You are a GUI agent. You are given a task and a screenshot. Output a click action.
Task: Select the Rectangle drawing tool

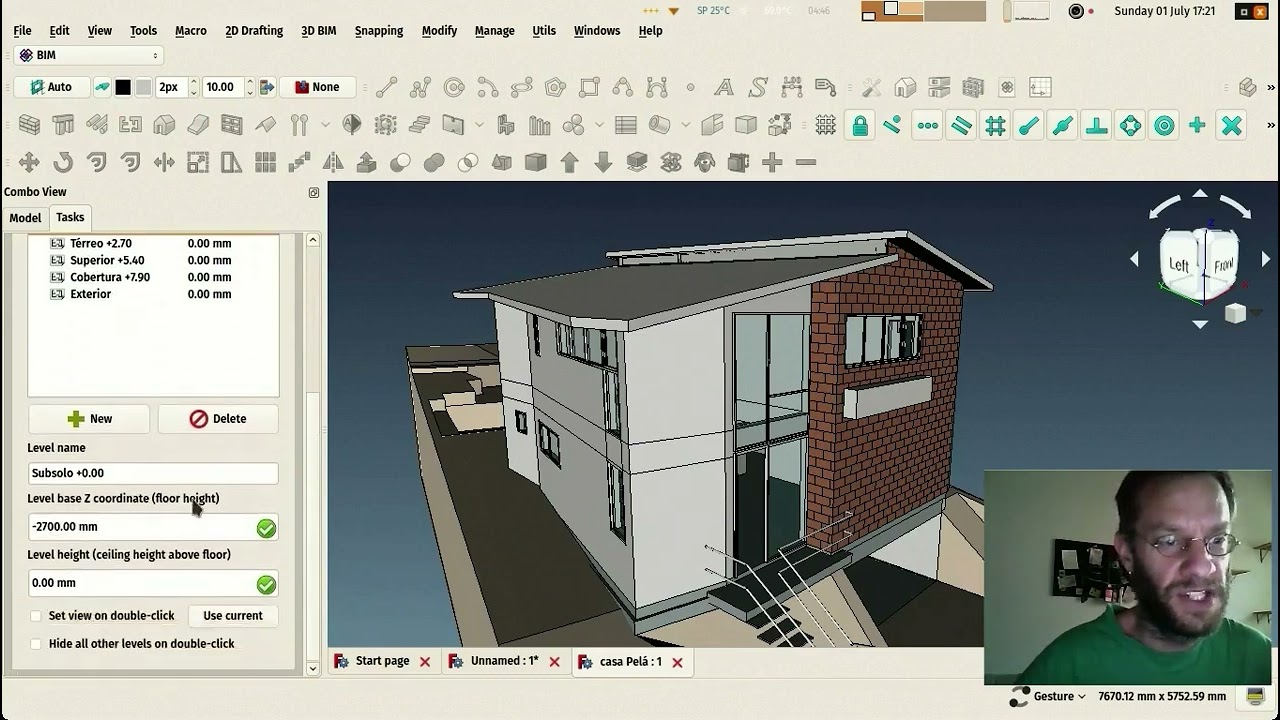(x=589, y=87)
